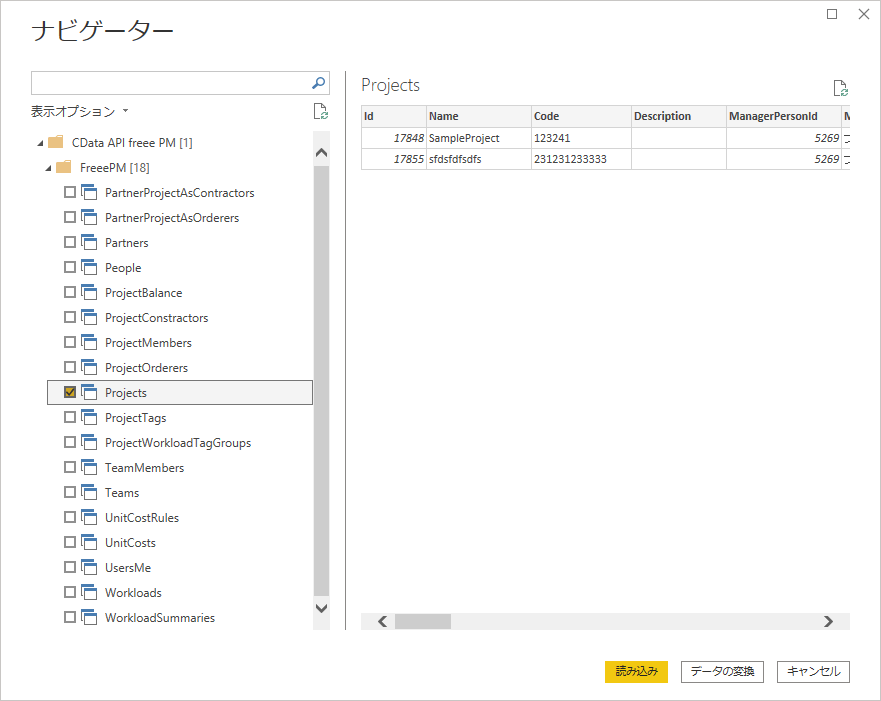The width and height of the screenshot is (881, 701).
Task: Click the search magnifier icon
Action: tap(318, 83)
